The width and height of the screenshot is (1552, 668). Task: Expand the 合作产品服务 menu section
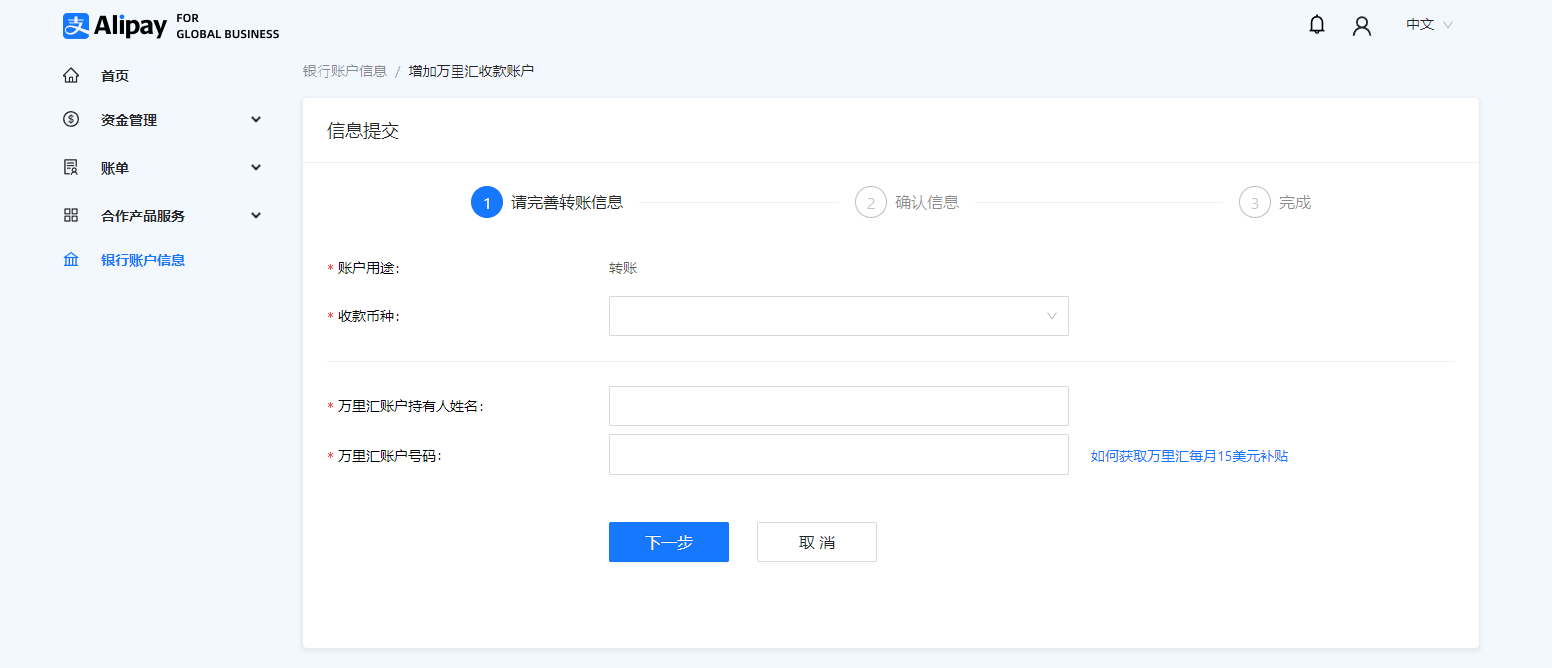pyautogui.click(x=256, y=214)
